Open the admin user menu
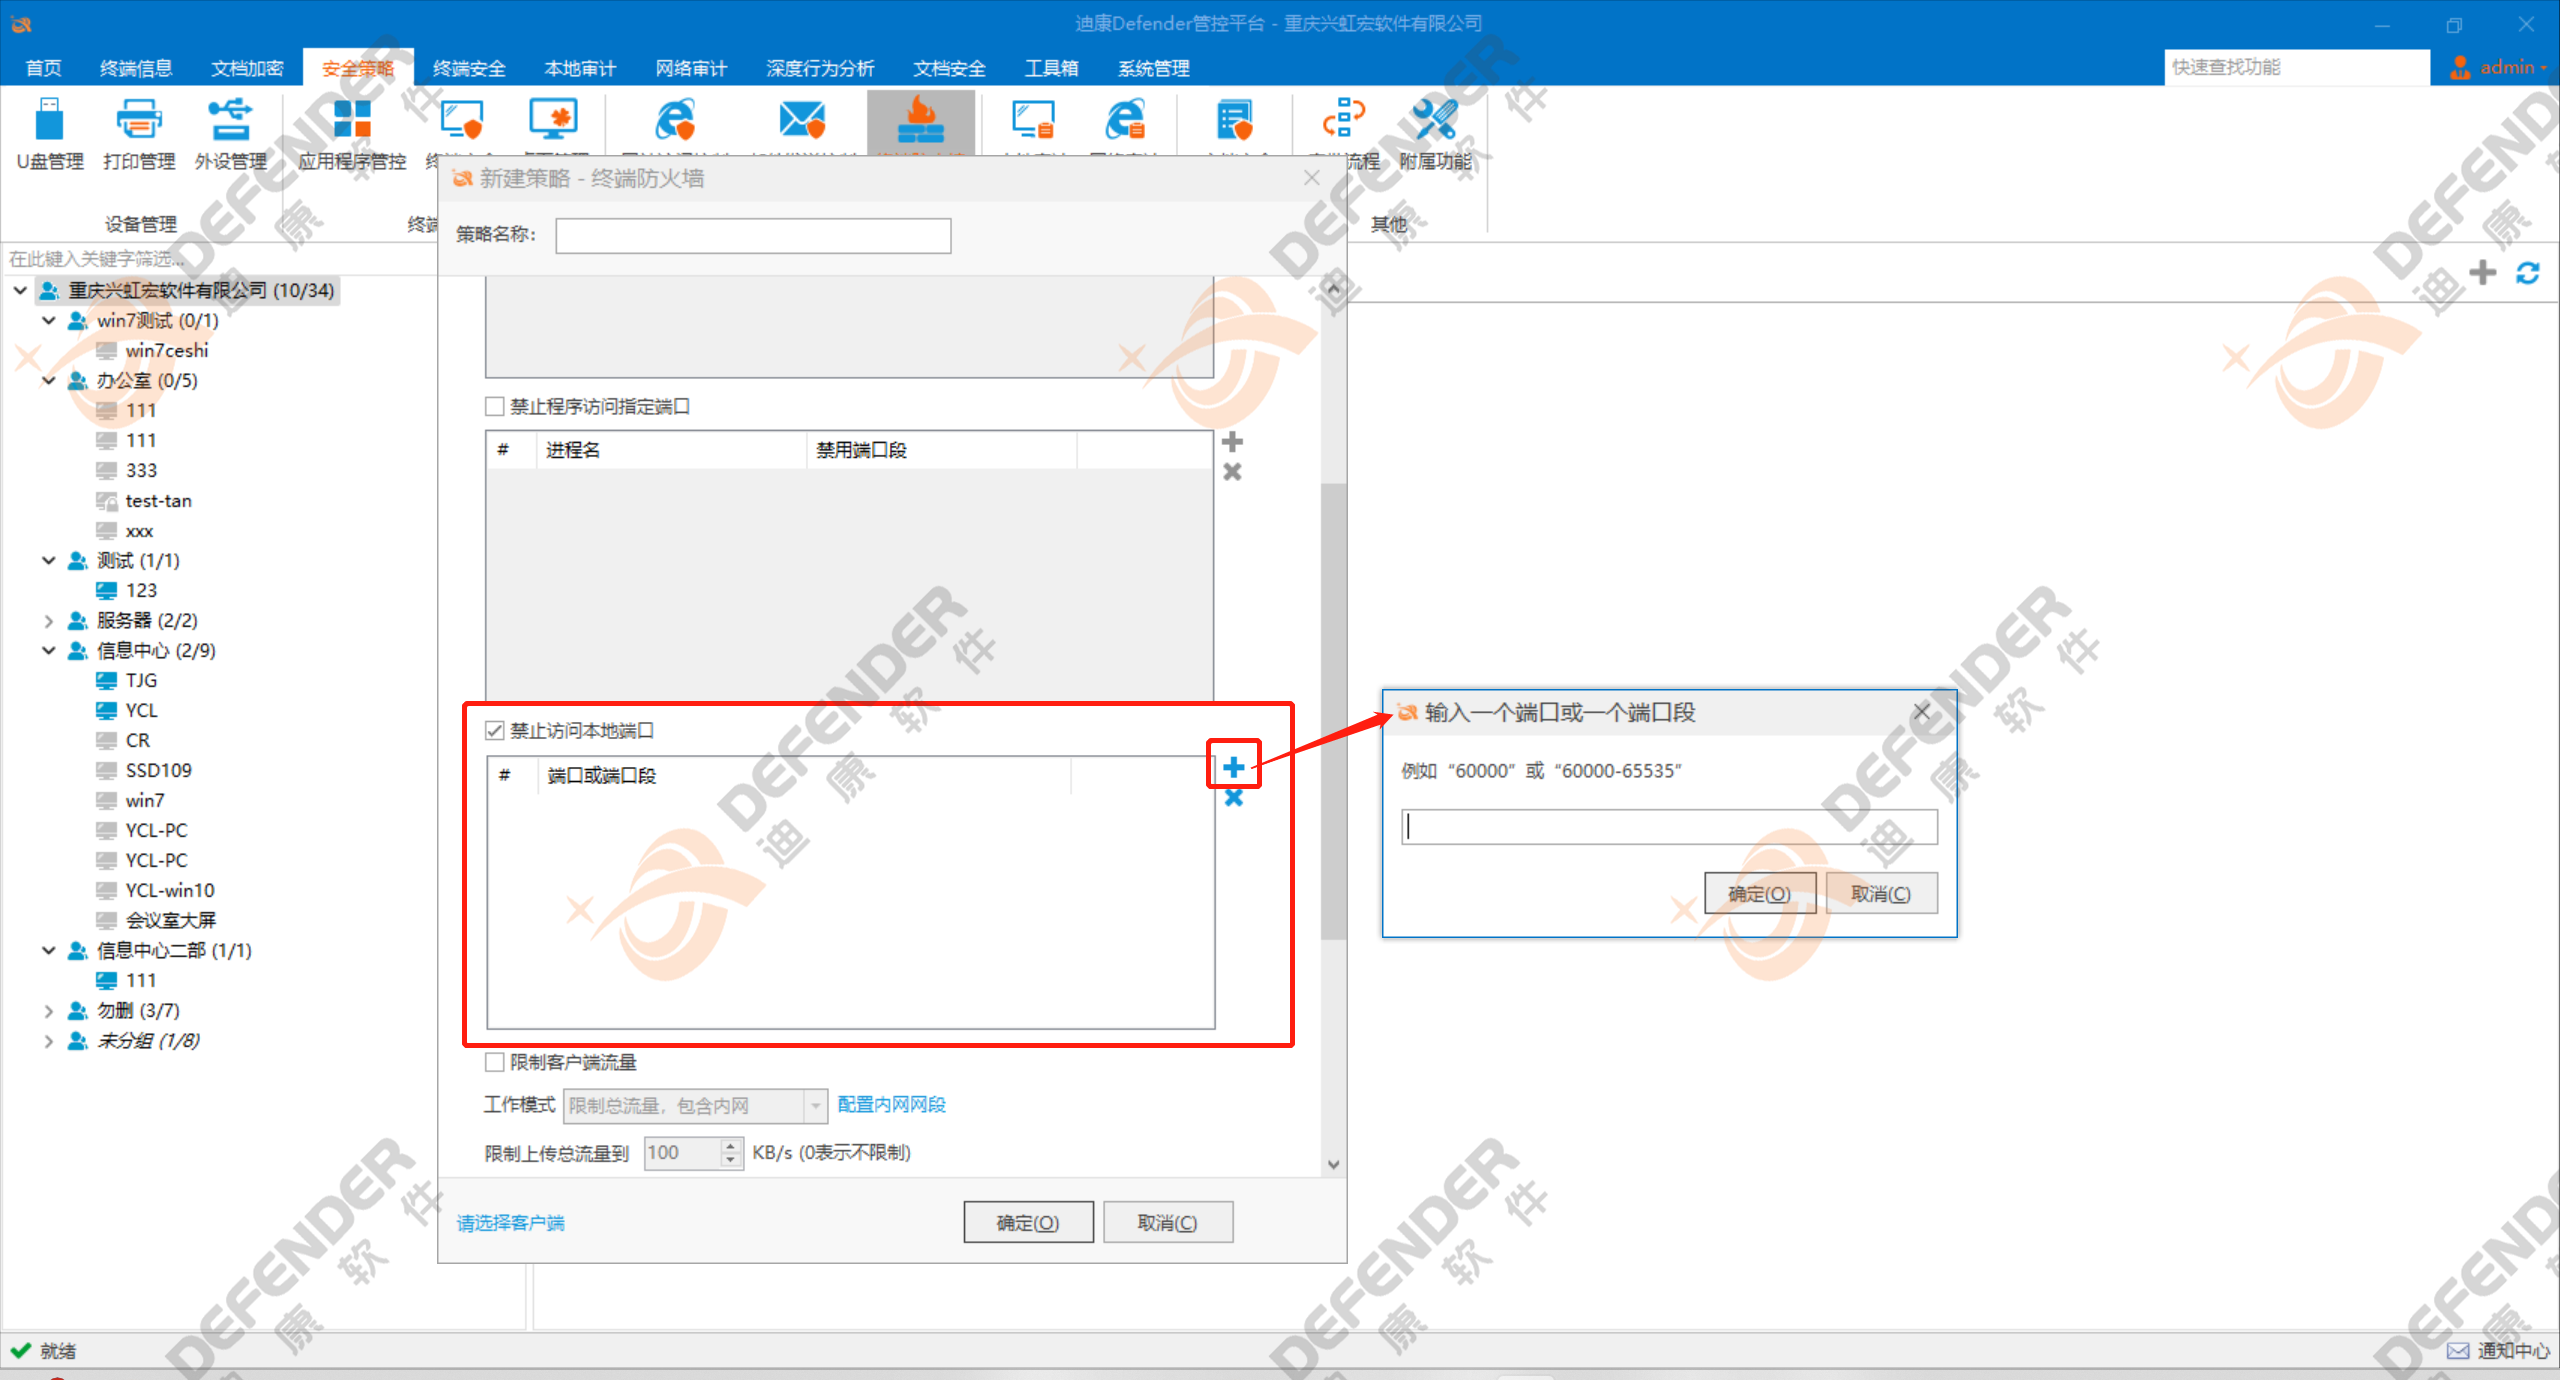 tap(2497, 67)
